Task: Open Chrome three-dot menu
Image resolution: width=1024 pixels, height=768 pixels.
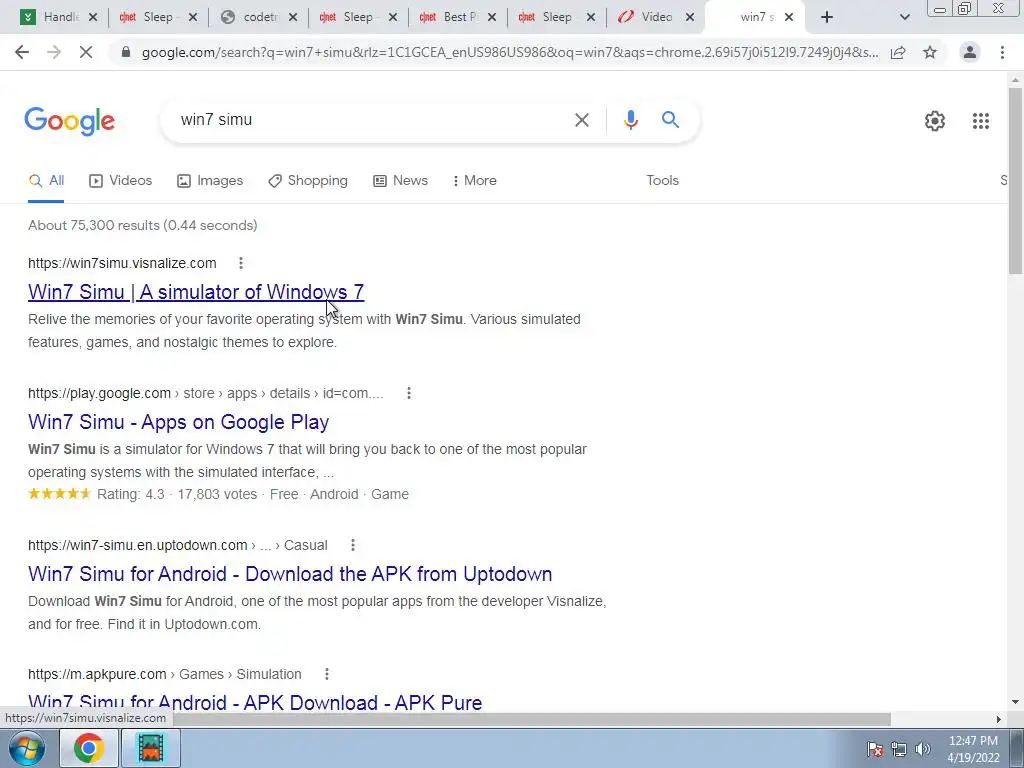Action: [1002, 52]
